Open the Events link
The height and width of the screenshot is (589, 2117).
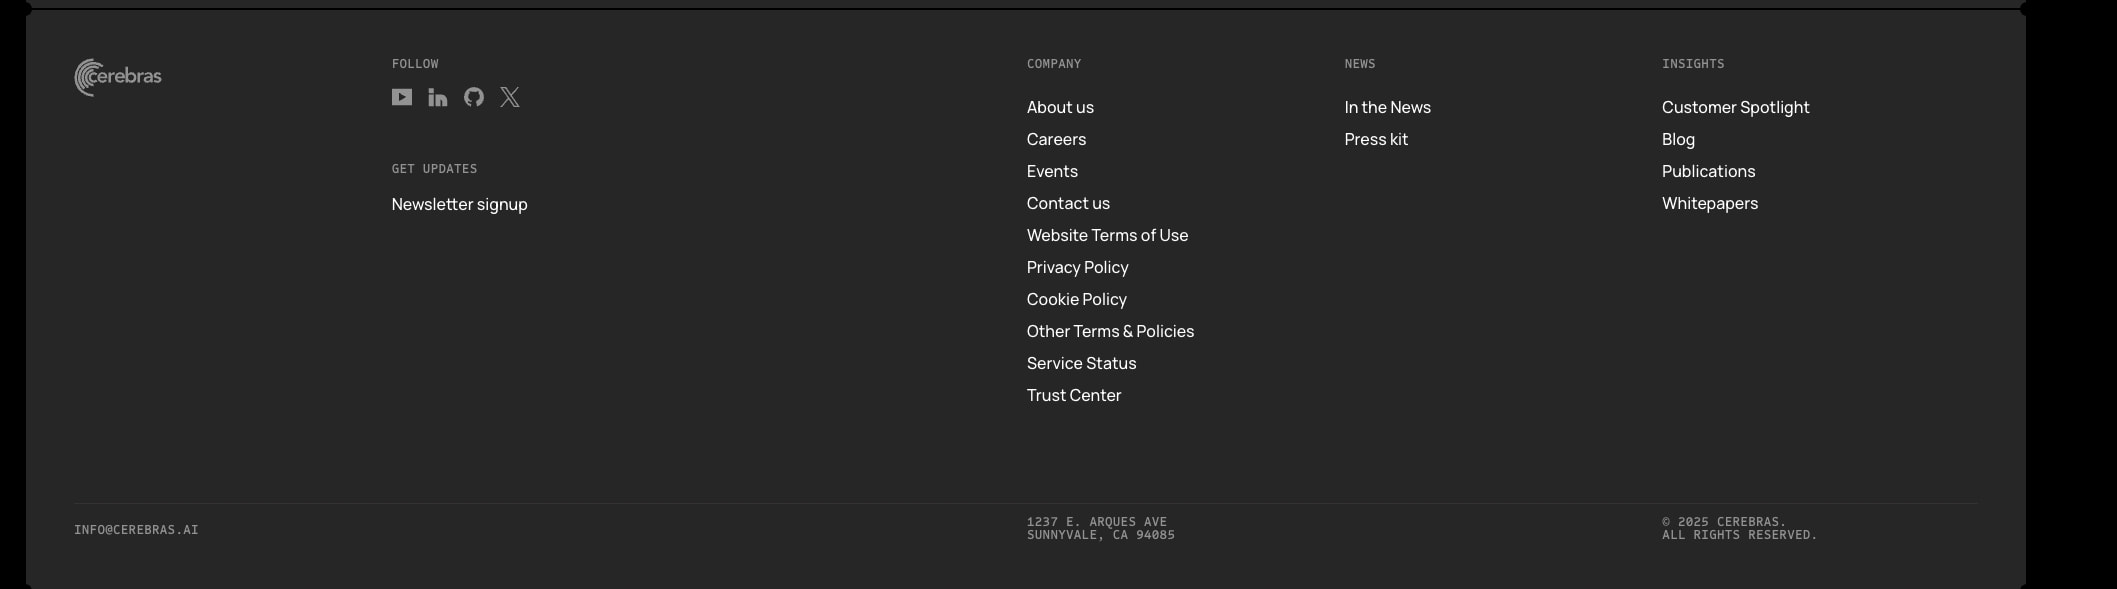pos(1052,171)
